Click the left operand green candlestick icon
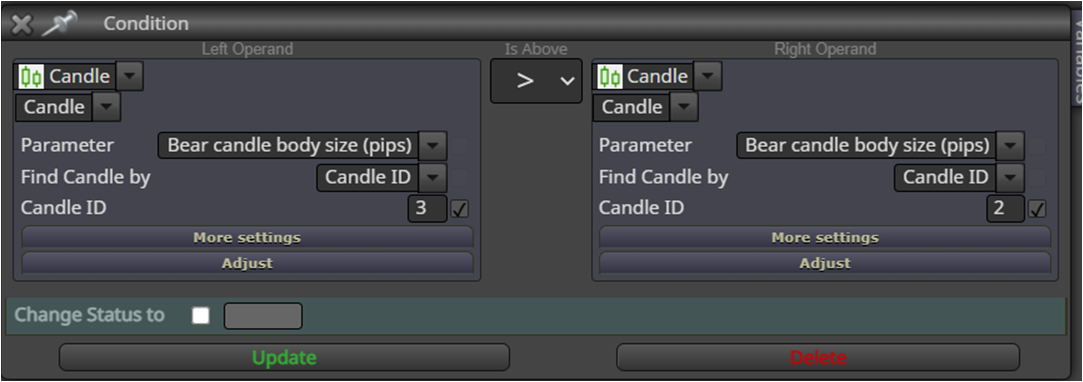Viewport: 1083px width, 382px height. 31,76
